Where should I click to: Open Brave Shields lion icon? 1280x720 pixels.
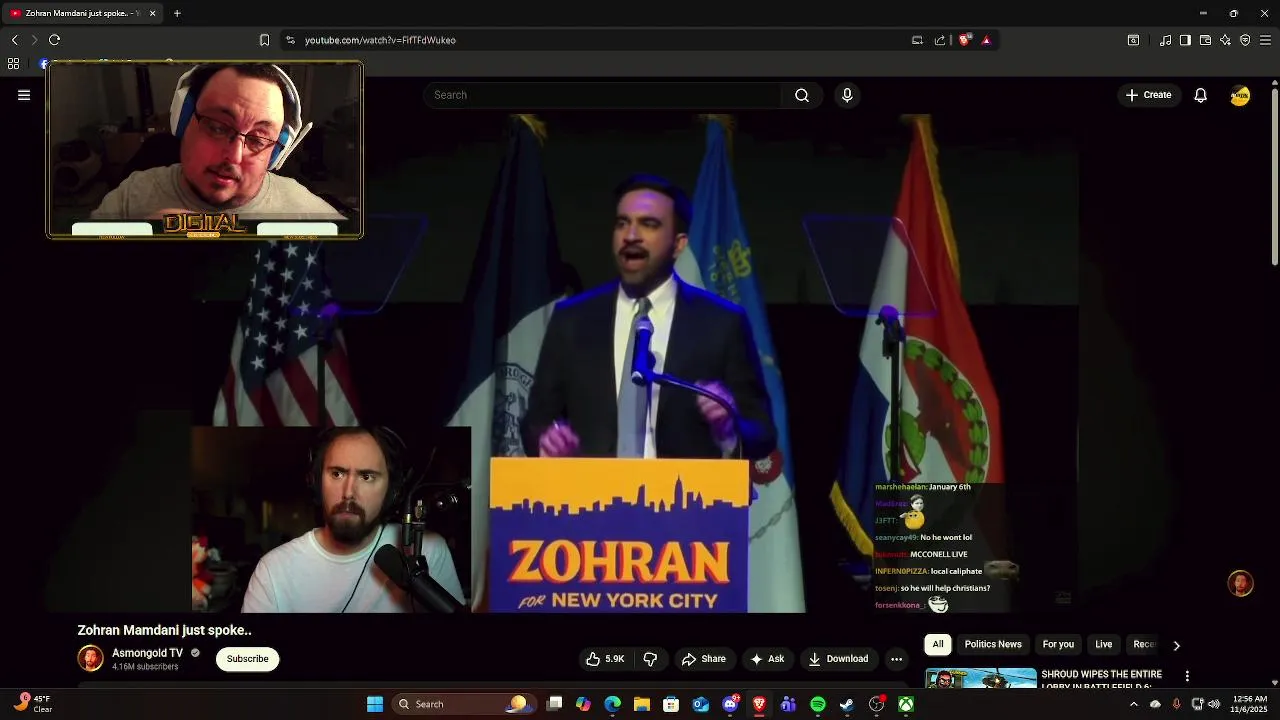point(964,40)
